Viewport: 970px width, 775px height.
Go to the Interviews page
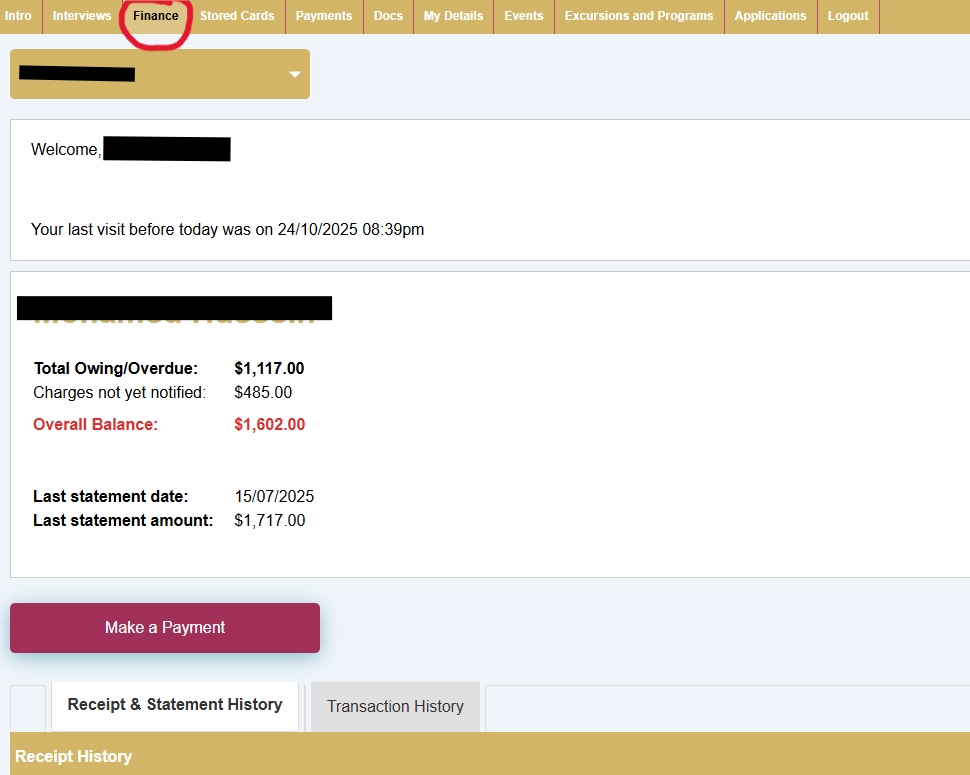coord(82,16)
